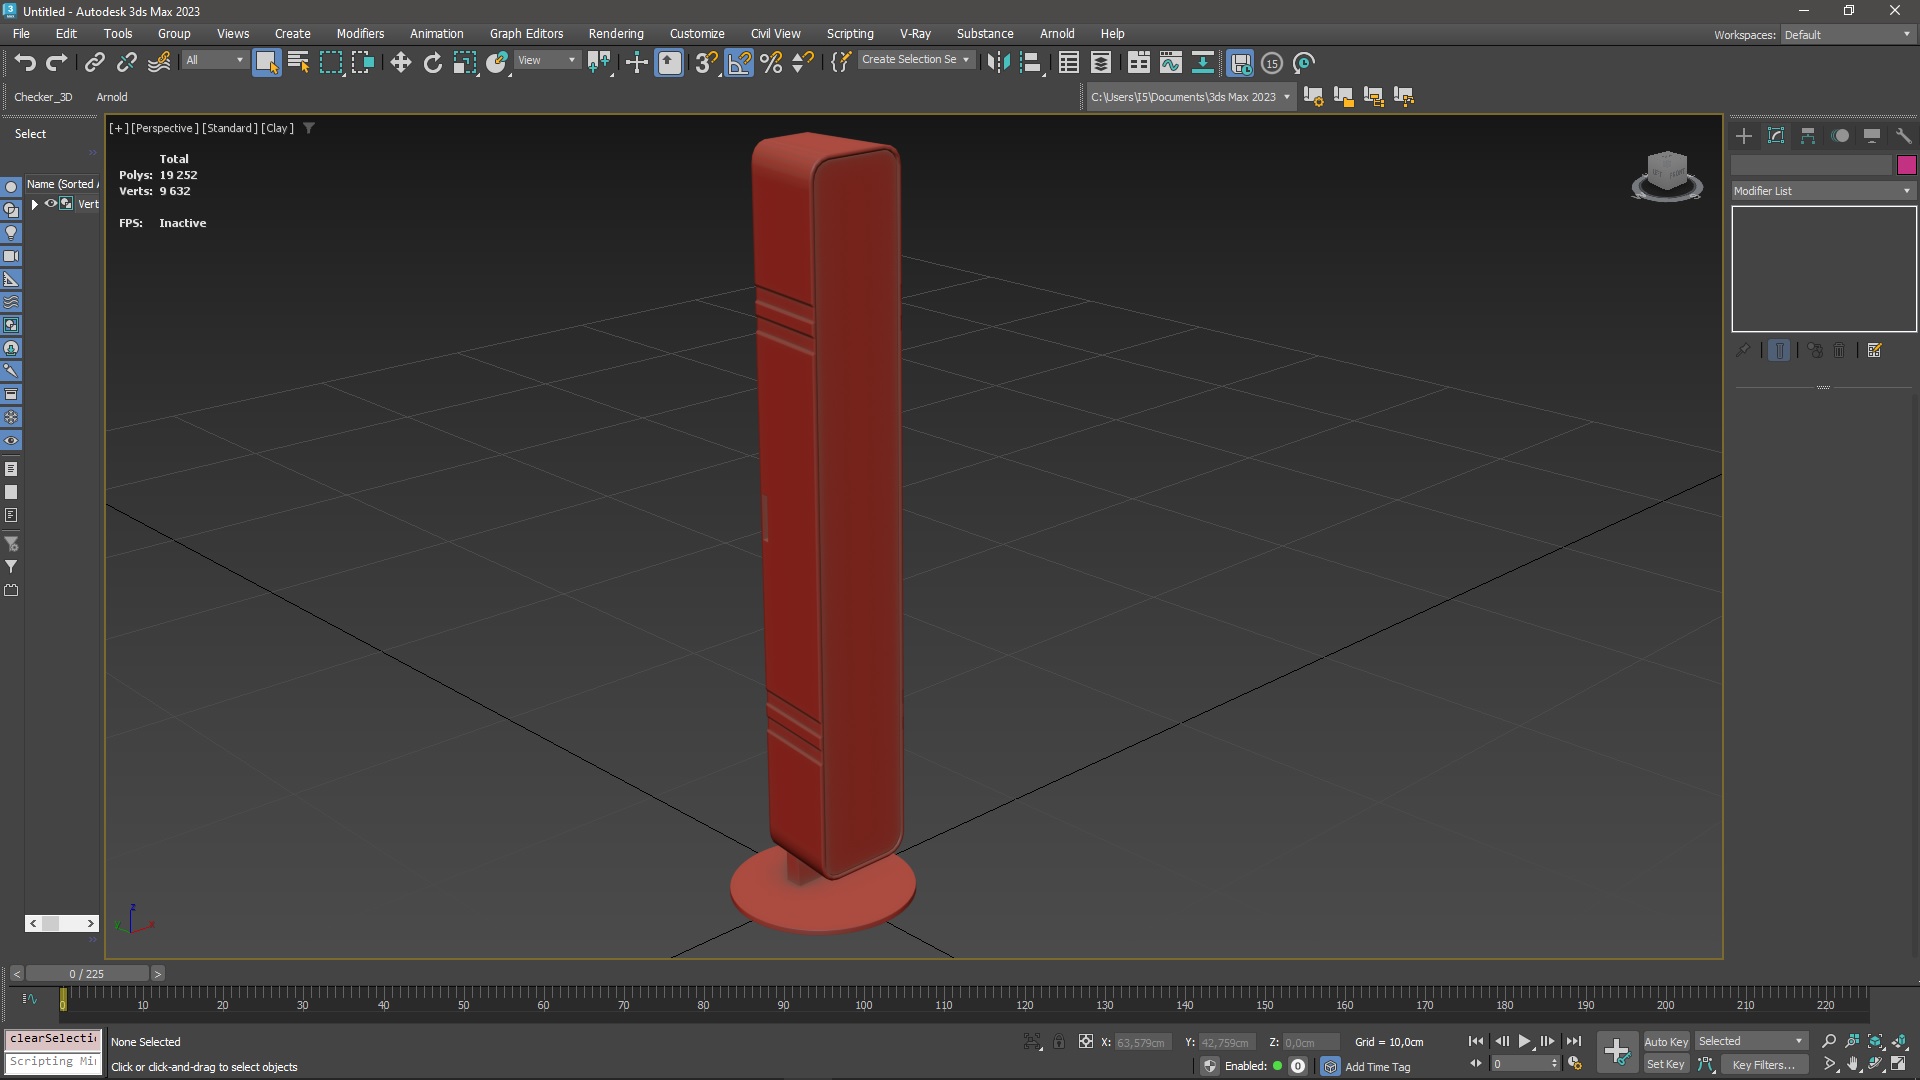This screenshot has width=1920, height=1080.
Task: Click the pink object color swatch
Action: pyautogui.click(x=1906, y=165)
